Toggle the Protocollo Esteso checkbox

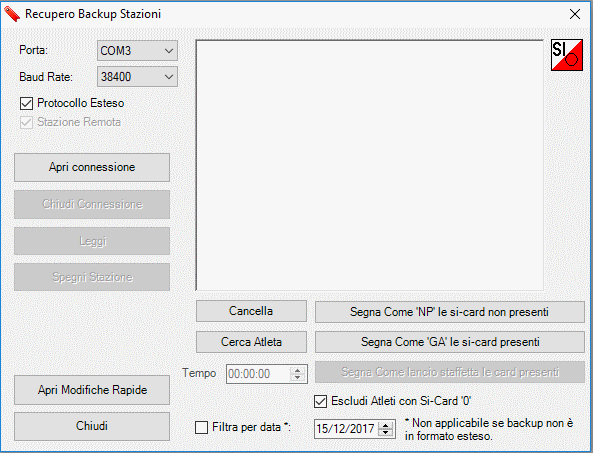[26, 103]
